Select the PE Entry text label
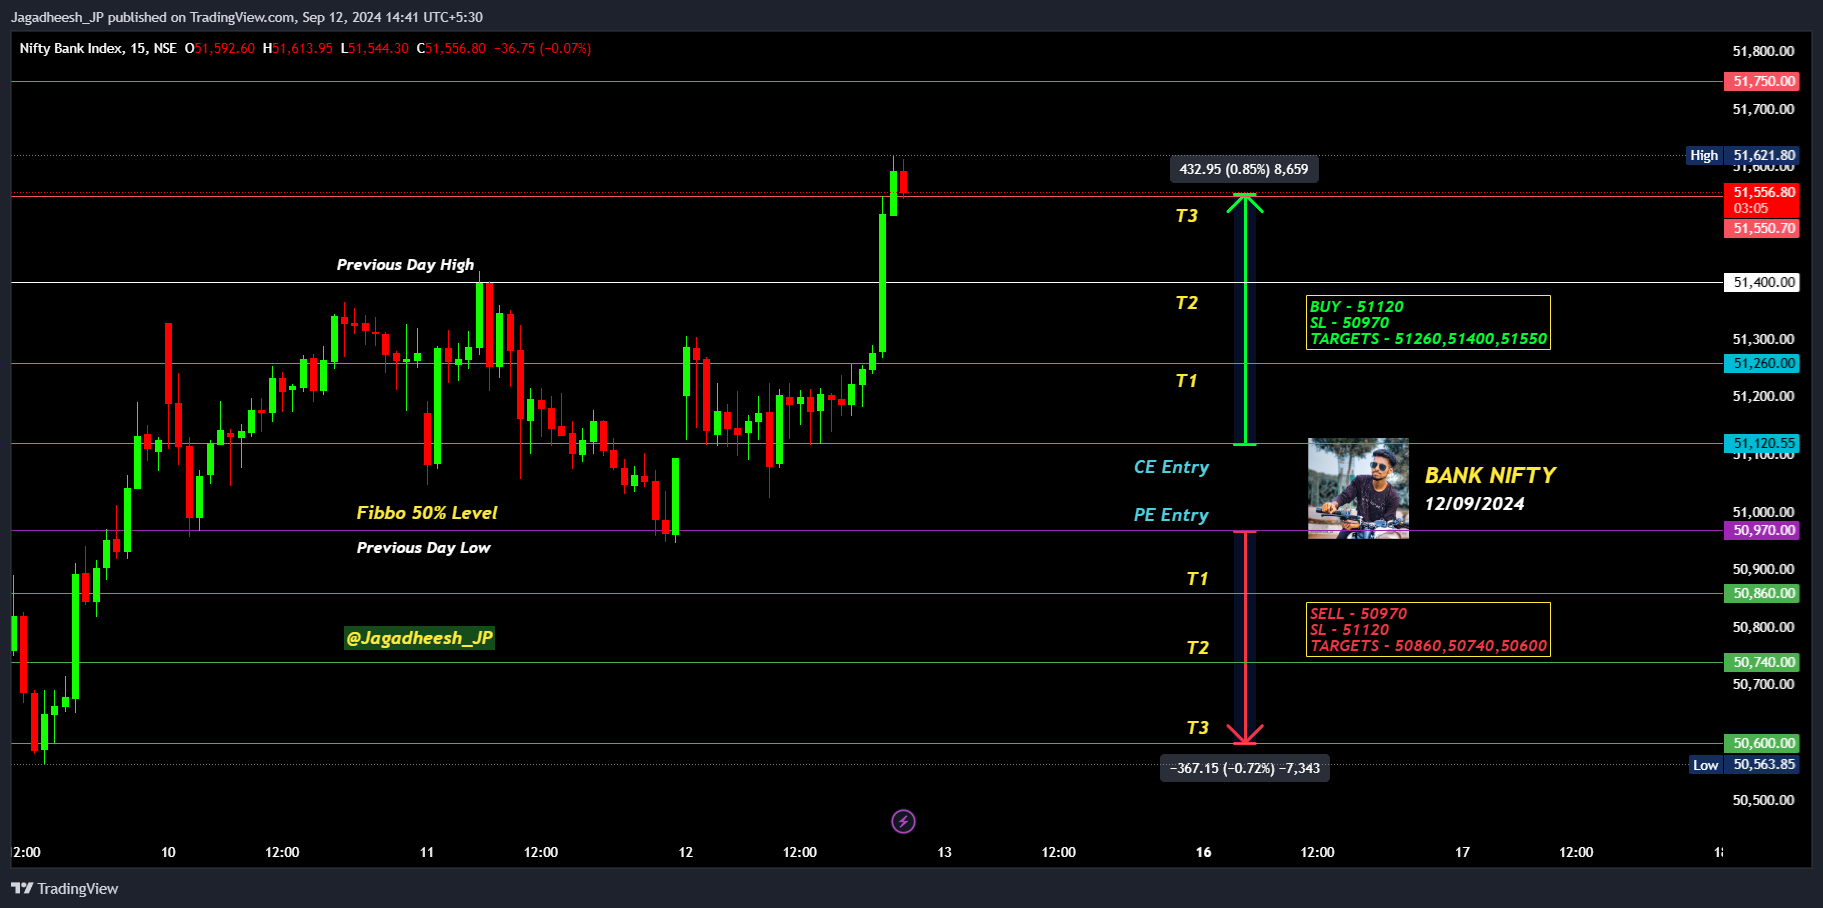This screenshot has width=1823, height=908. [x=1171, y=515]
